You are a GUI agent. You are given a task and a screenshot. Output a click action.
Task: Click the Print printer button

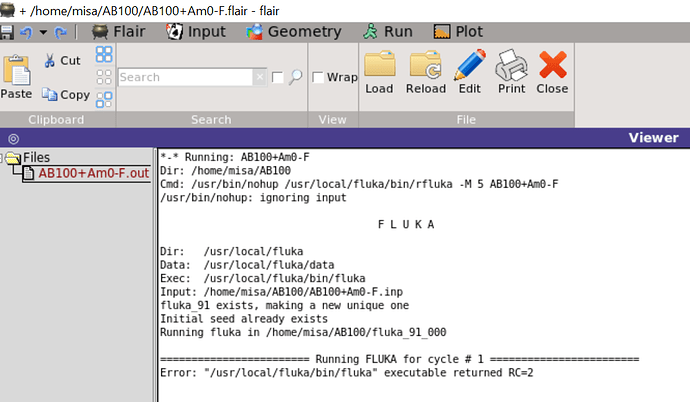click(x=511, y=72)
